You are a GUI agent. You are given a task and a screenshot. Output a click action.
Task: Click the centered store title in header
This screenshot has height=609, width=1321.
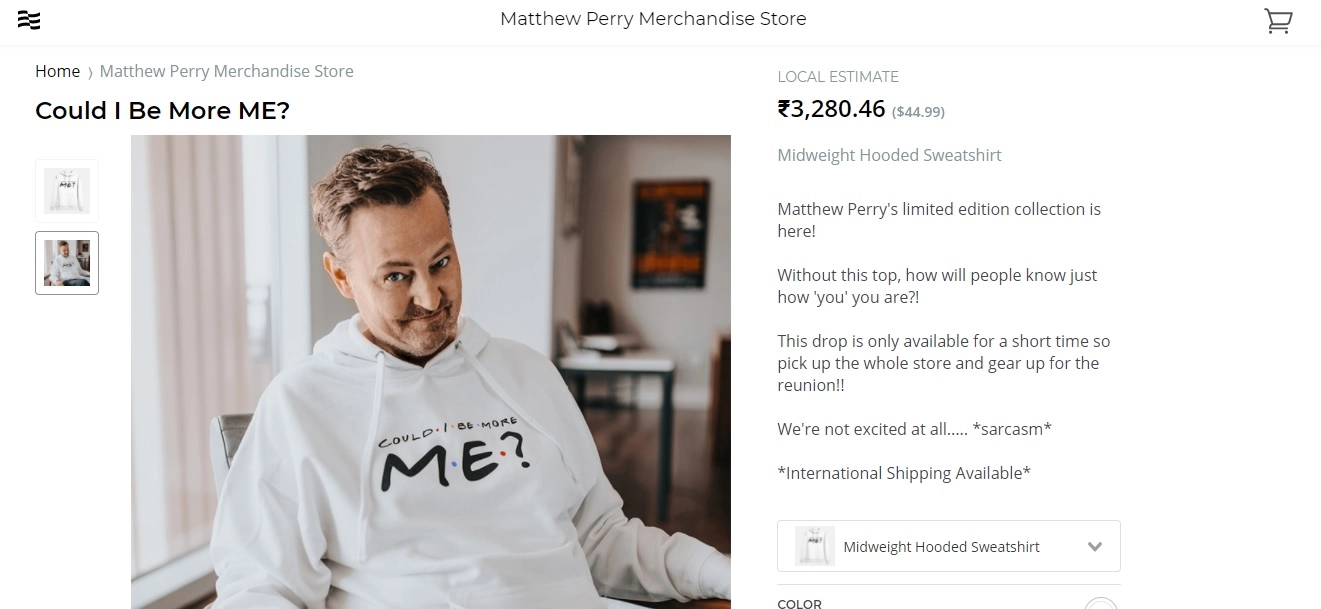coord(653,19)
